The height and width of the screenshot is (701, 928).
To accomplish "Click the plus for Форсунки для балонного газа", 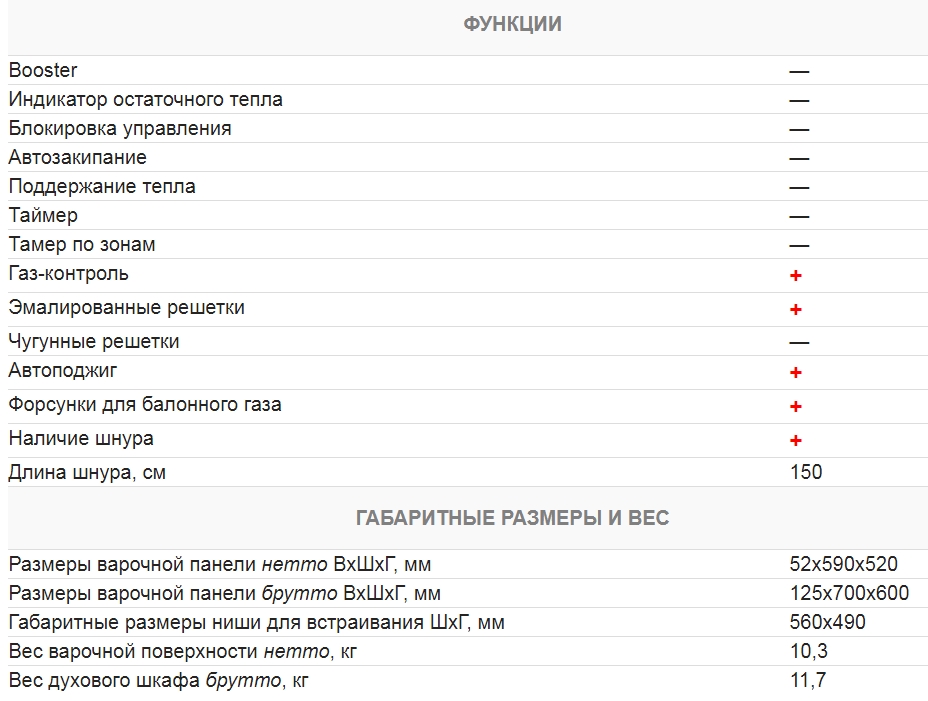I will 796,406.
